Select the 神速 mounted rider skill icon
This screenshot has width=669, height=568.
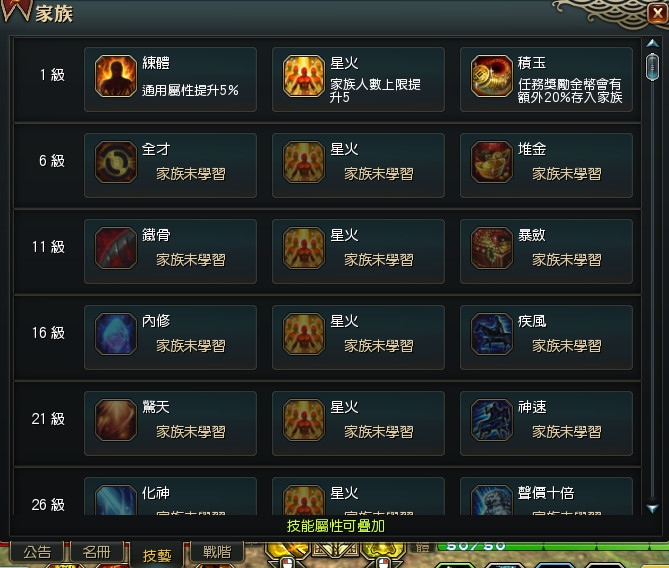492,420
